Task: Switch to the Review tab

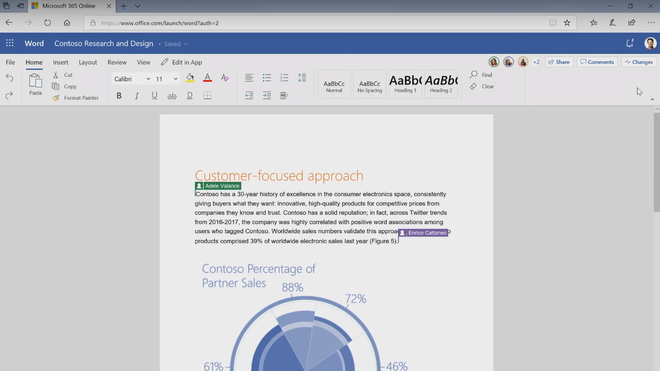Action: [117, 62]
